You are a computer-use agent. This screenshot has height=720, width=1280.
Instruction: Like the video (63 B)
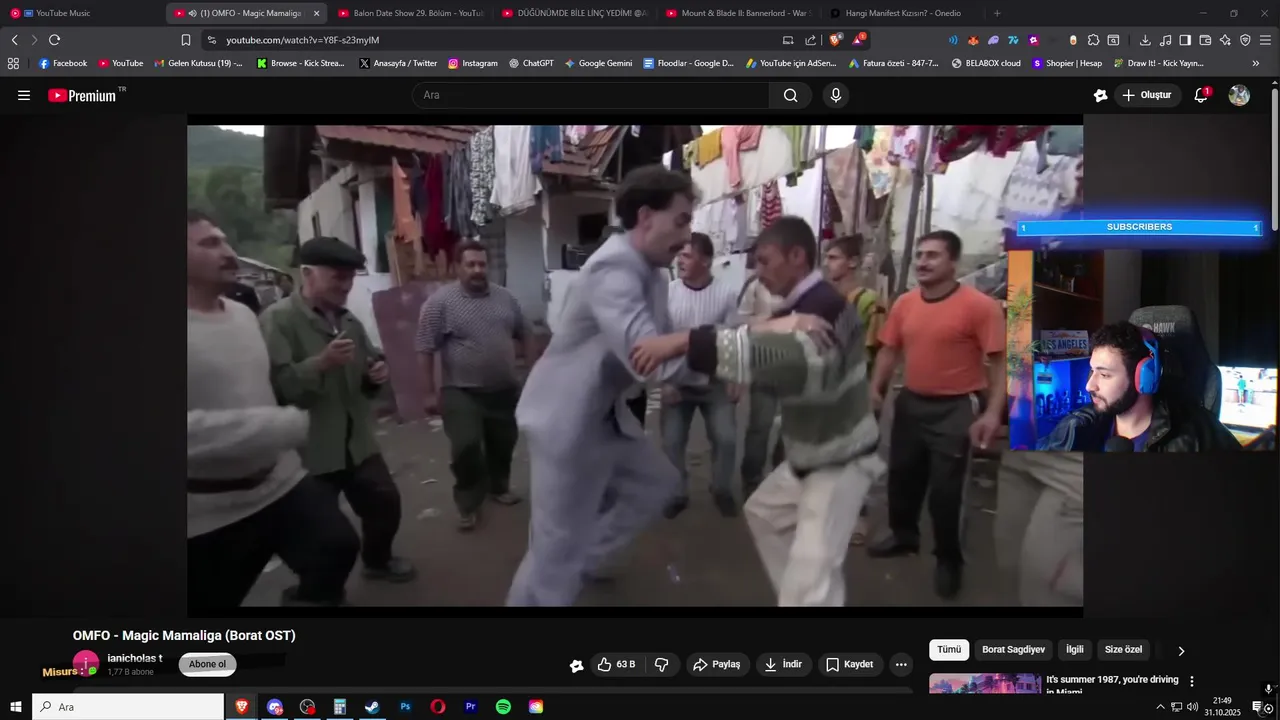tap(617, 664)
